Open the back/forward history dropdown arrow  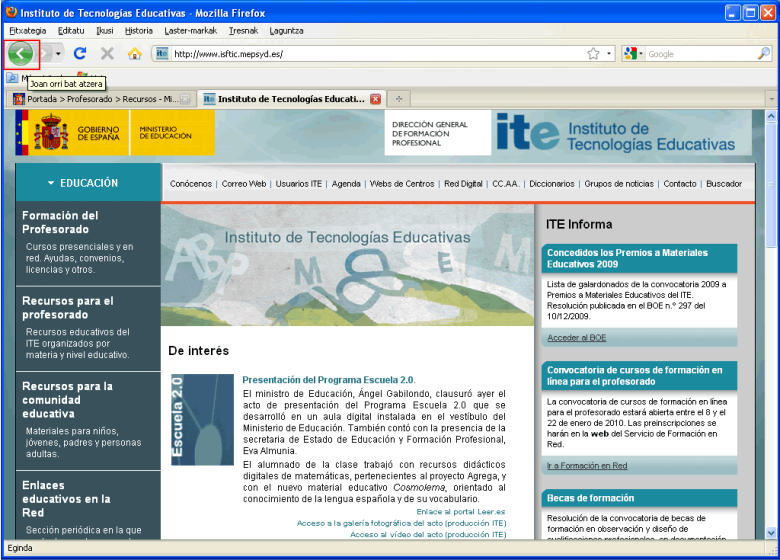click(x=58, y=53)
